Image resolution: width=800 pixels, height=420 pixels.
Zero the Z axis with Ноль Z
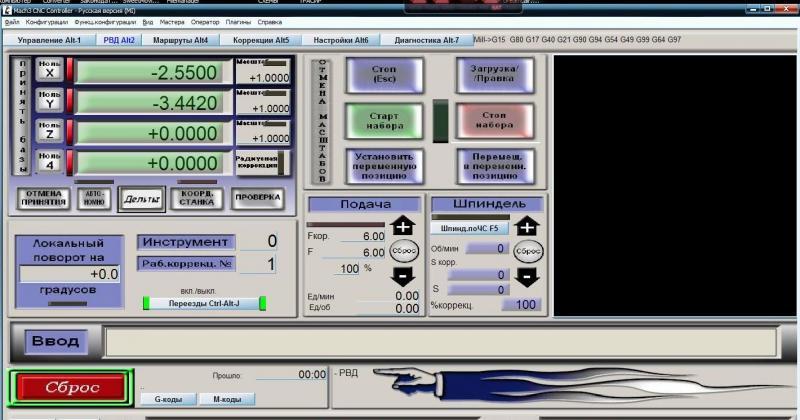(x=50, y=131)
